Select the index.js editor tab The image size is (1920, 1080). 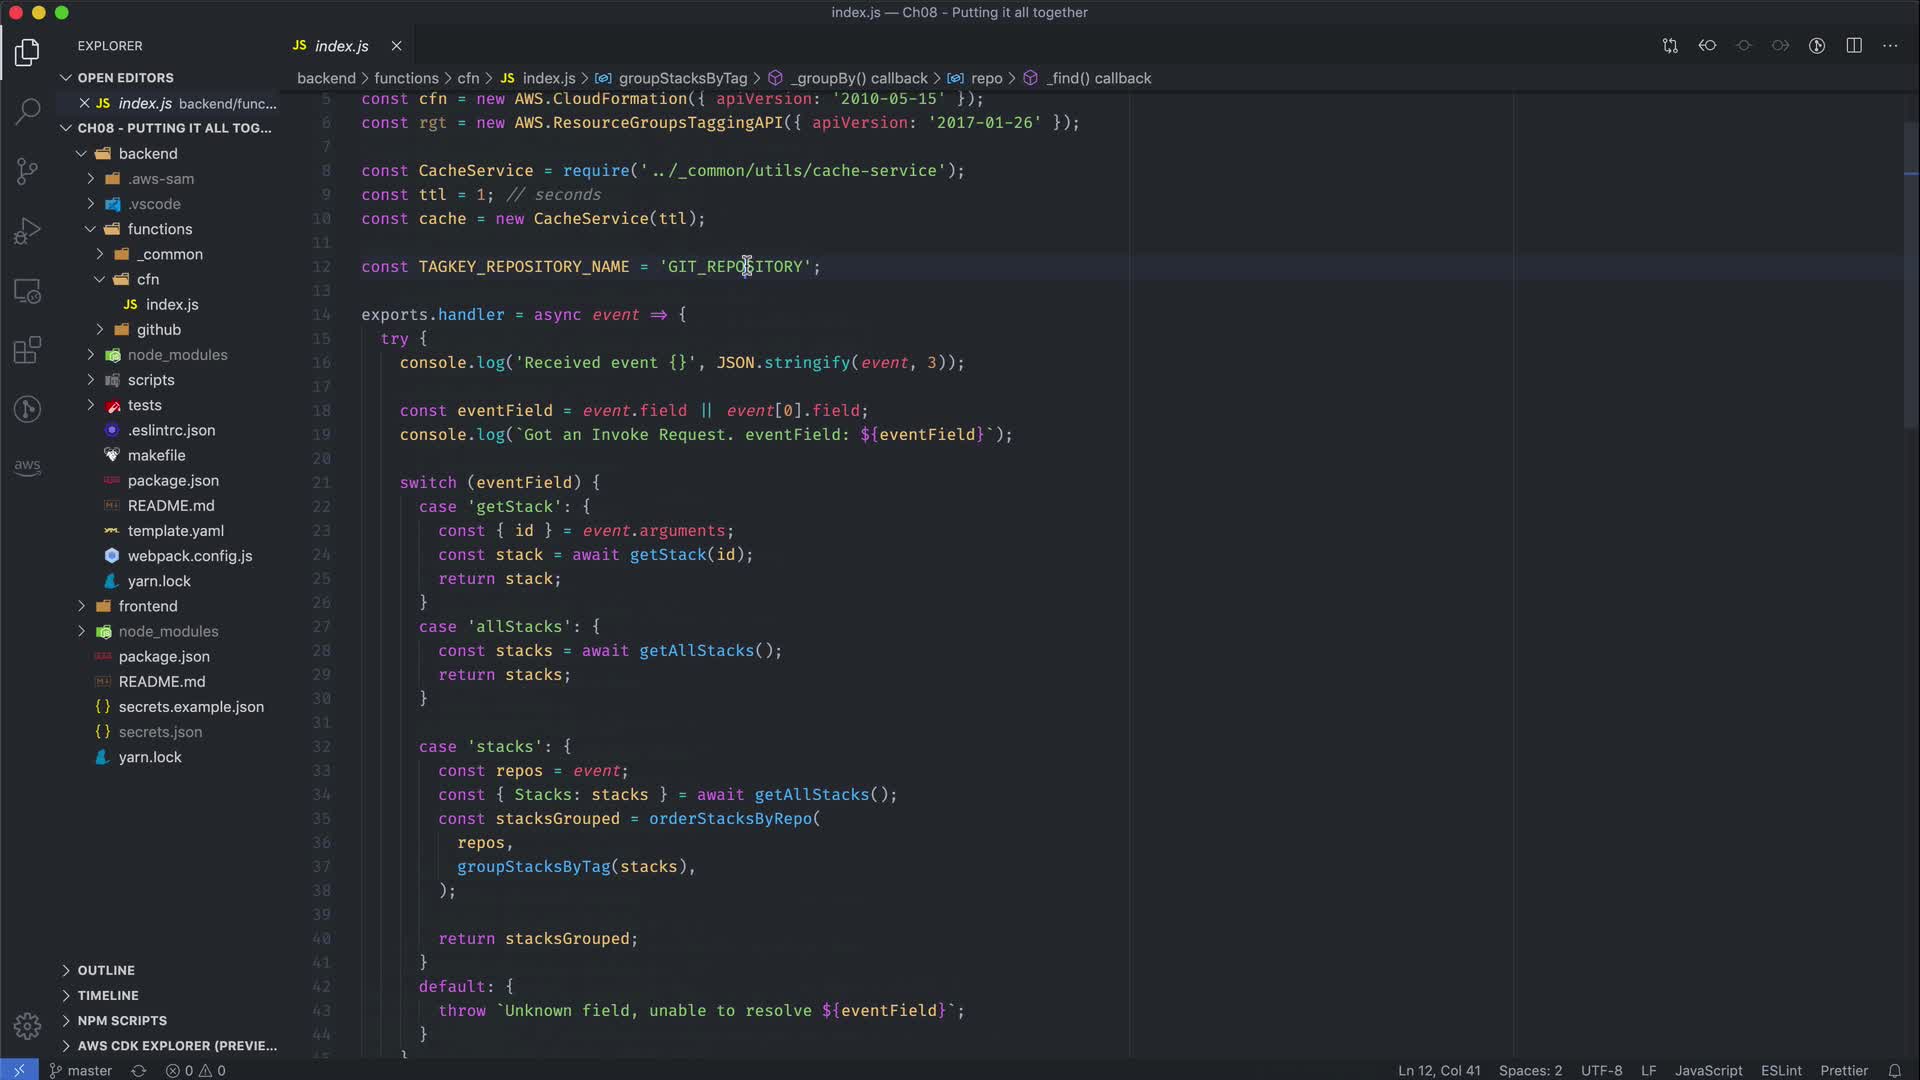(x=340, y=46)
